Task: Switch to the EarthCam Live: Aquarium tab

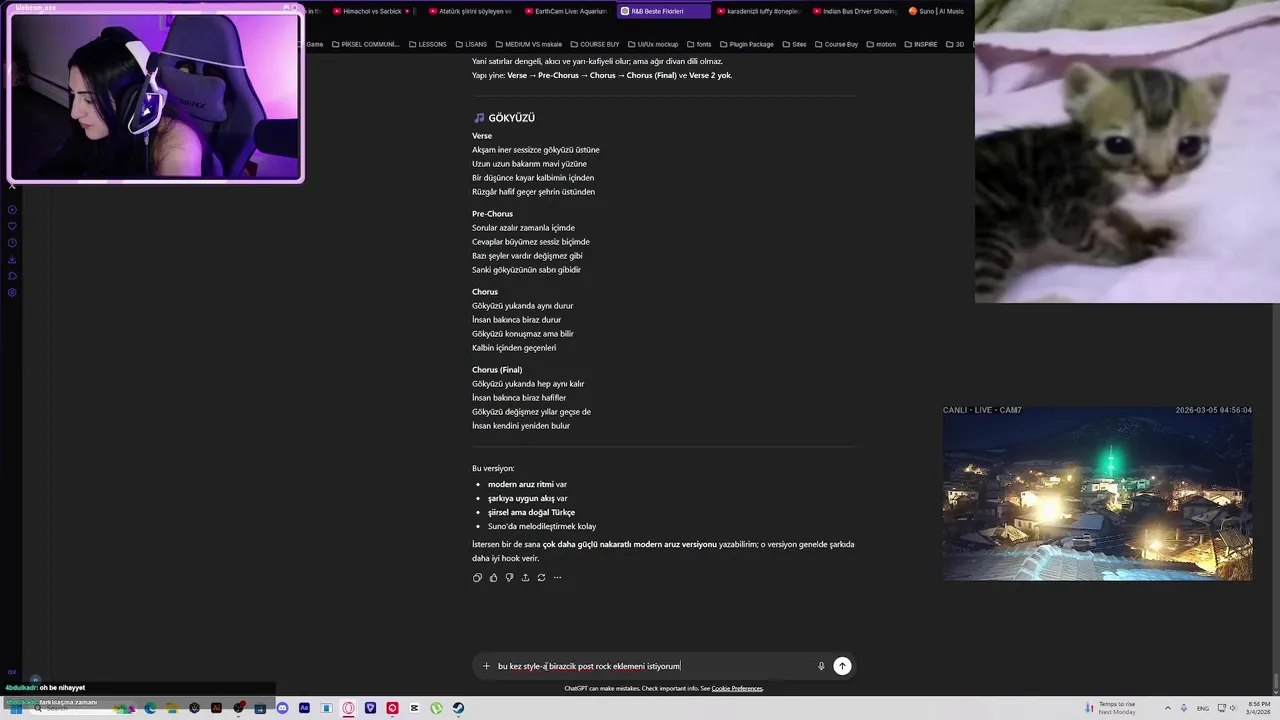Action: pyautogui.click(x=566, y=11)
